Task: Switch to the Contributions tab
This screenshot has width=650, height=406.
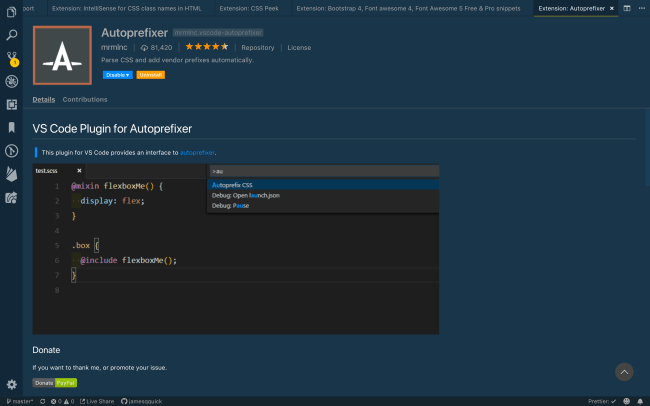Action: (x=85, y=100)
